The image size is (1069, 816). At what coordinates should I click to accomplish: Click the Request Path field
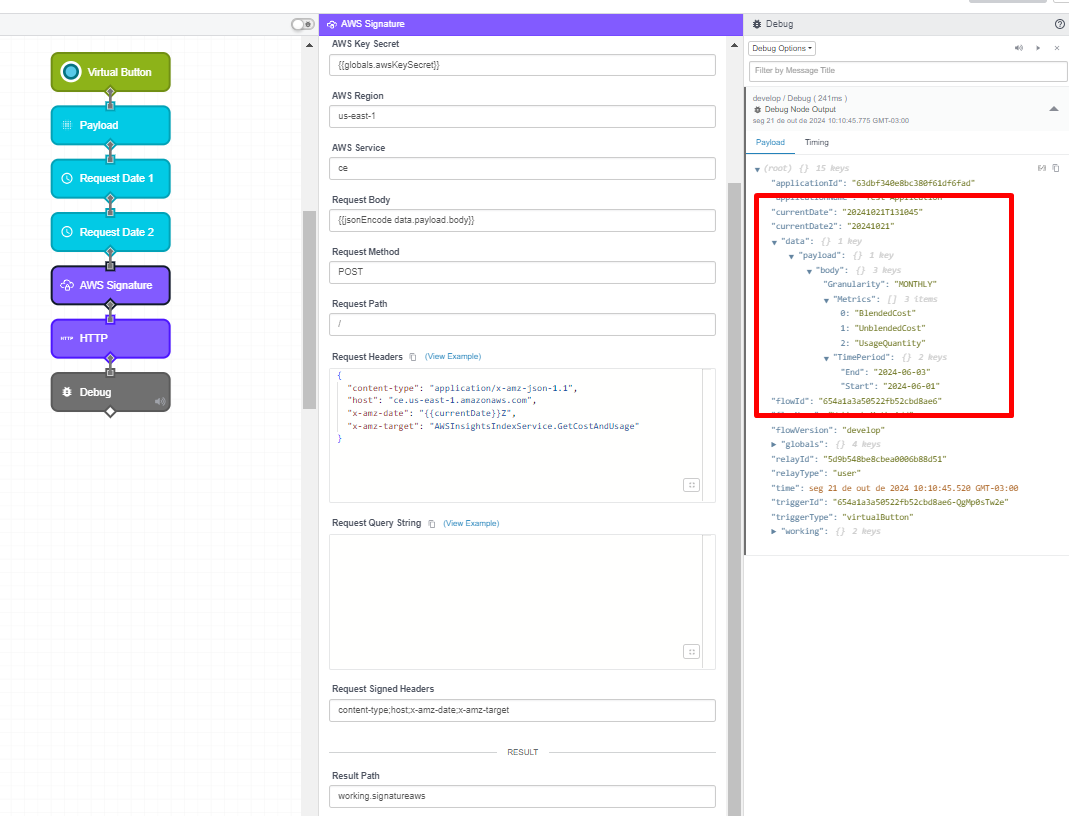[x=522, y=324]
